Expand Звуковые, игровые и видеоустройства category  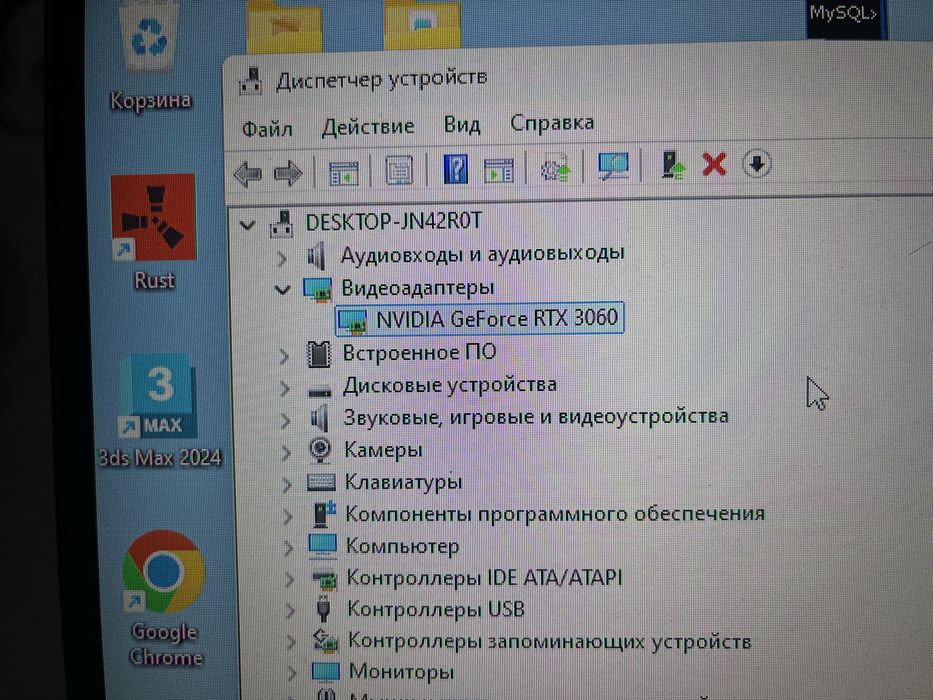[x=286, y=420]
